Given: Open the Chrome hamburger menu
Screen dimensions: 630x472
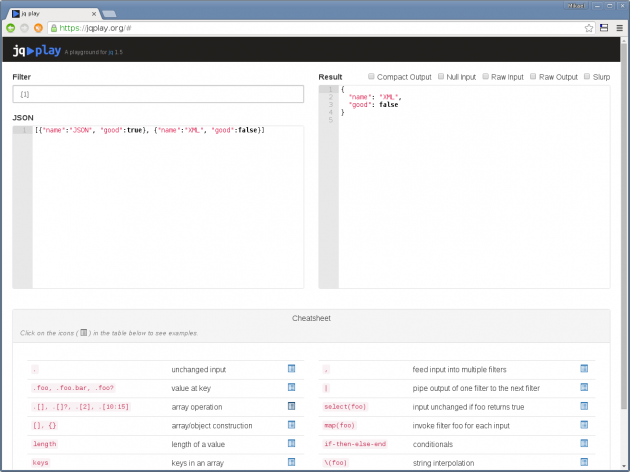Looking at the screenshot, I should (620, 28).
